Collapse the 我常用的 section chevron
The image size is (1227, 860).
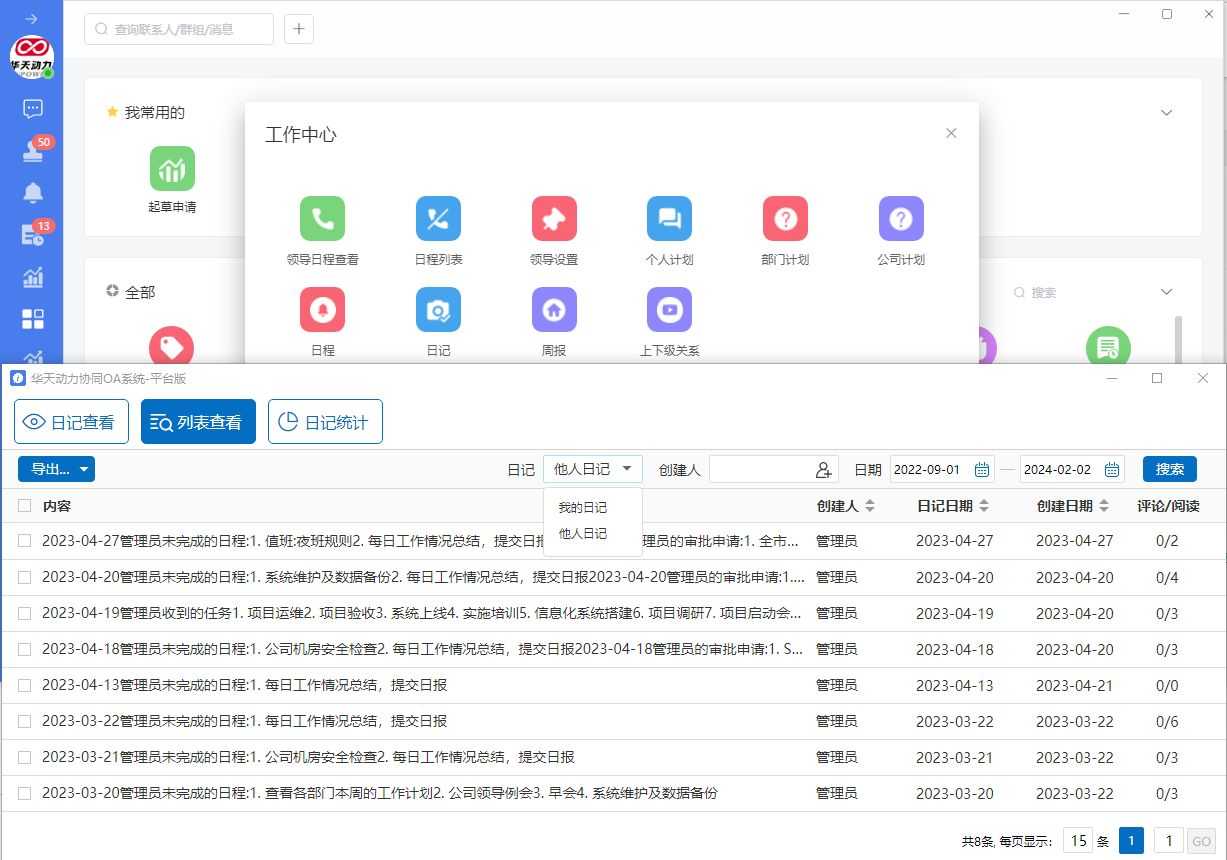(1166, 113)
